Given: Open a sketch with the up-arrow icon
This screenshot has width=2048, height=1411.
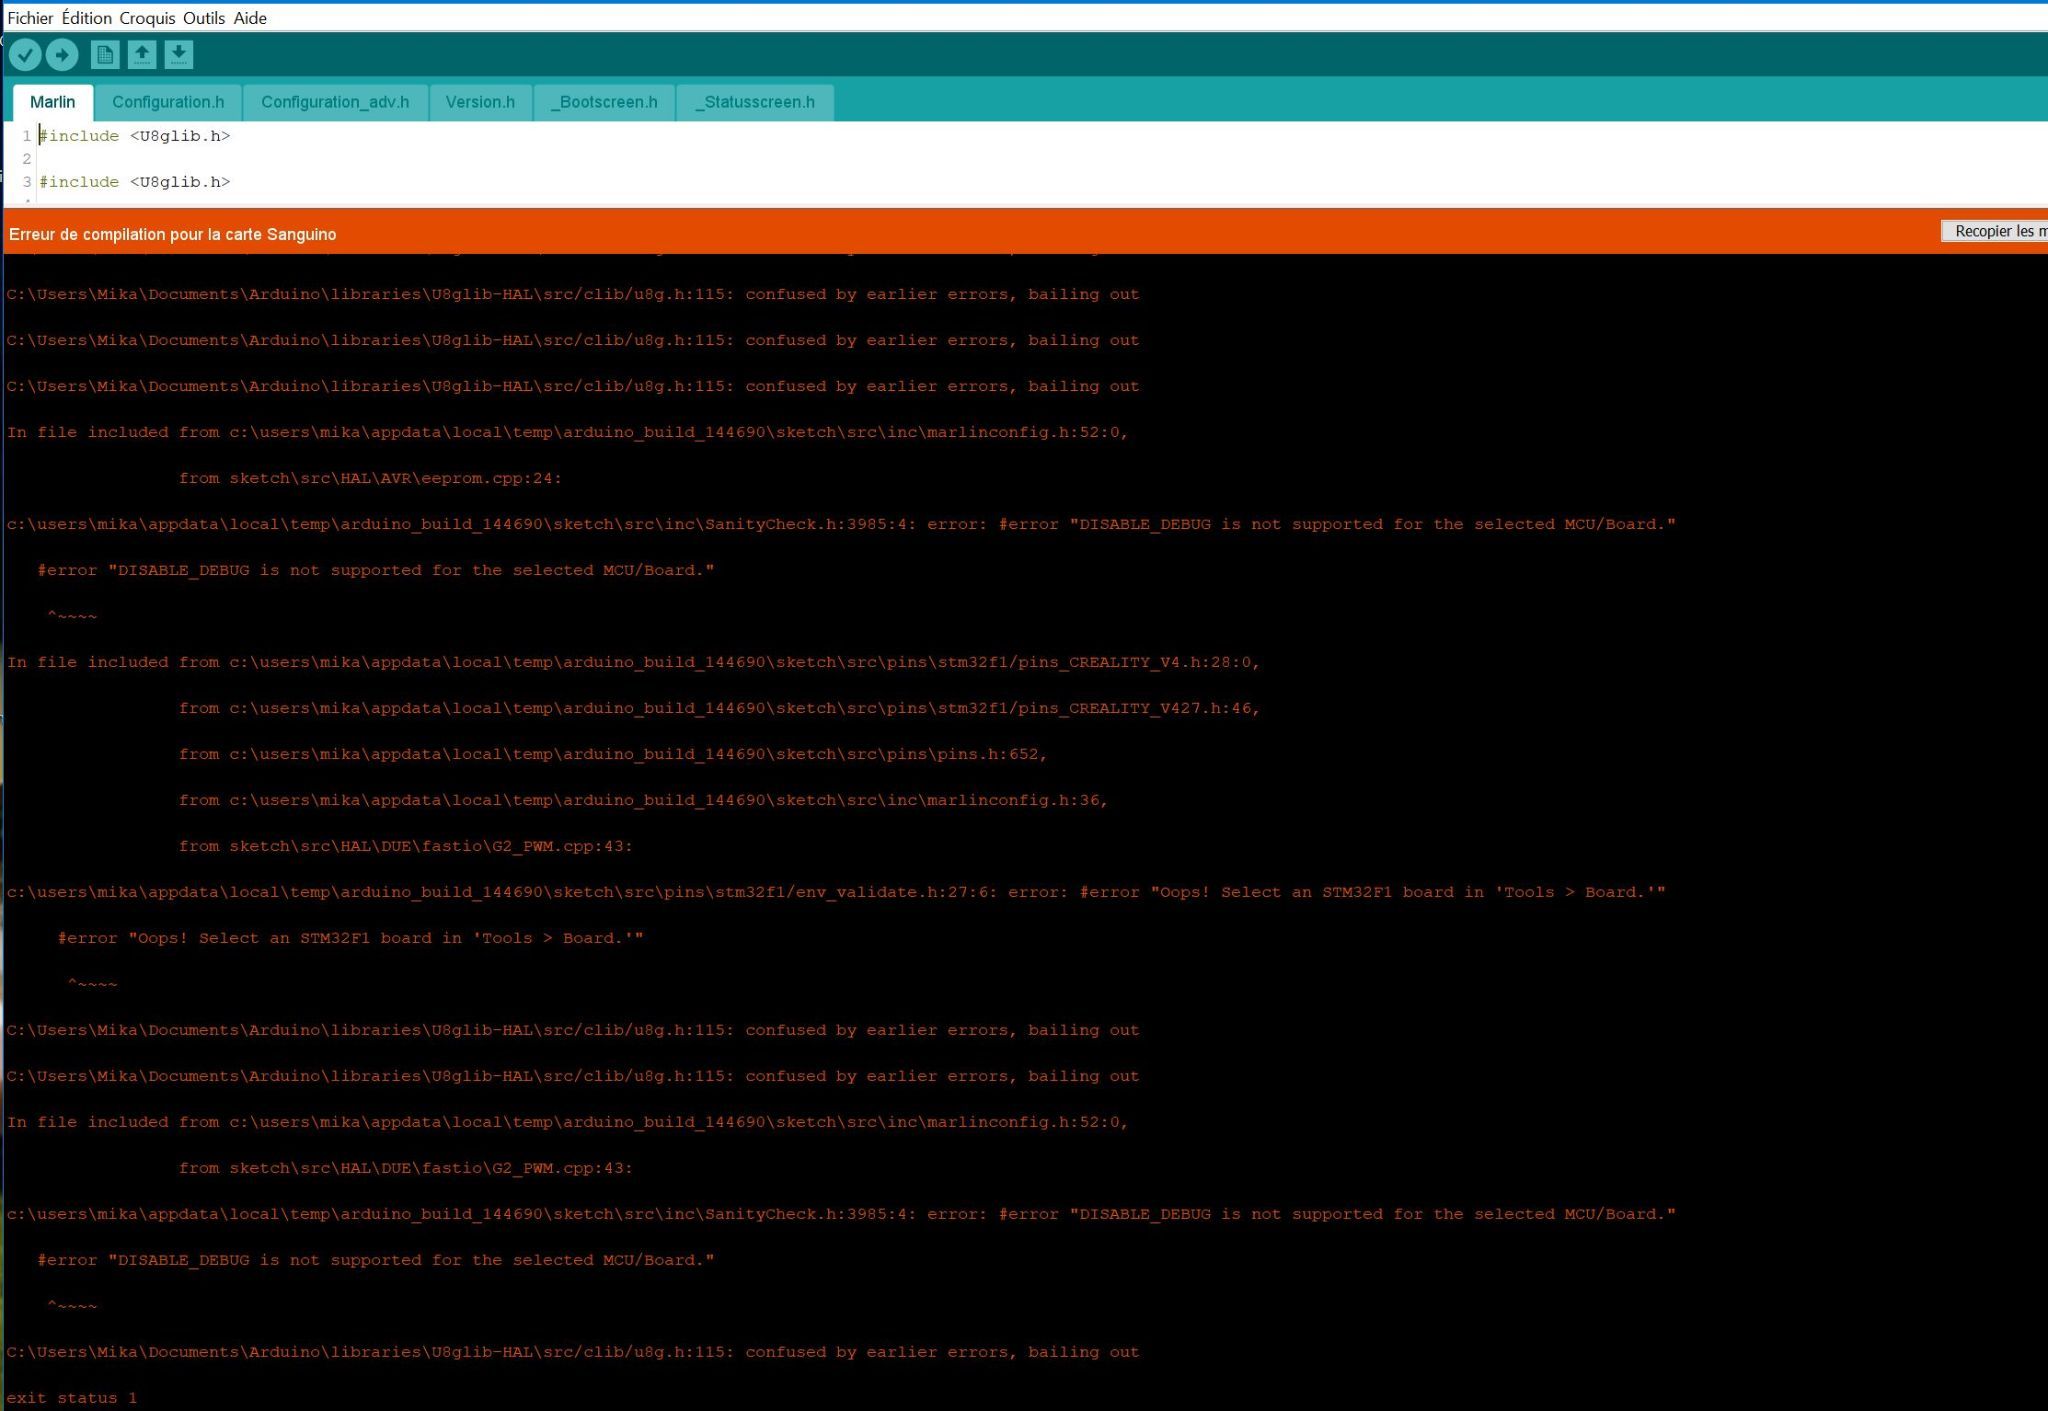Looking at the screenshot, I should point(142,55).
